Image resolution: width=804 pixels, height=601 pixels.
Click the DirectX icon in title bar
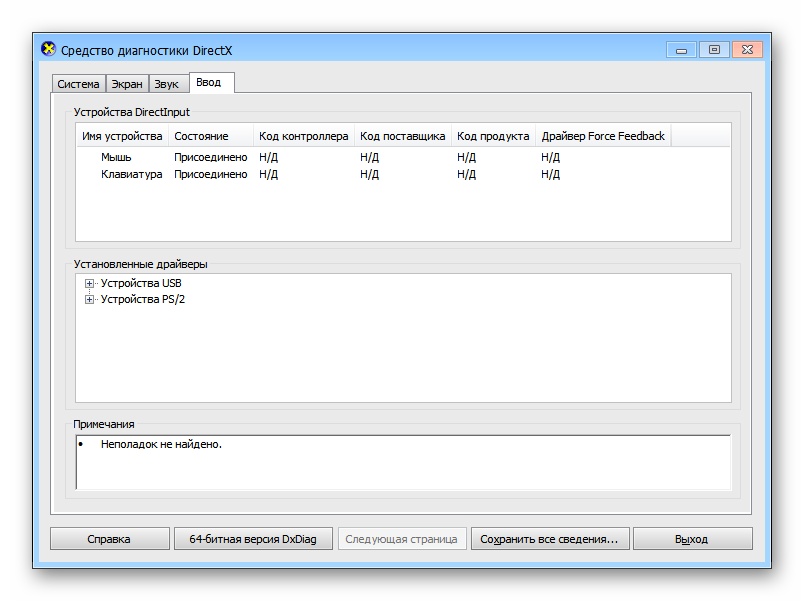pyautogui.click(x=48, y=49)
